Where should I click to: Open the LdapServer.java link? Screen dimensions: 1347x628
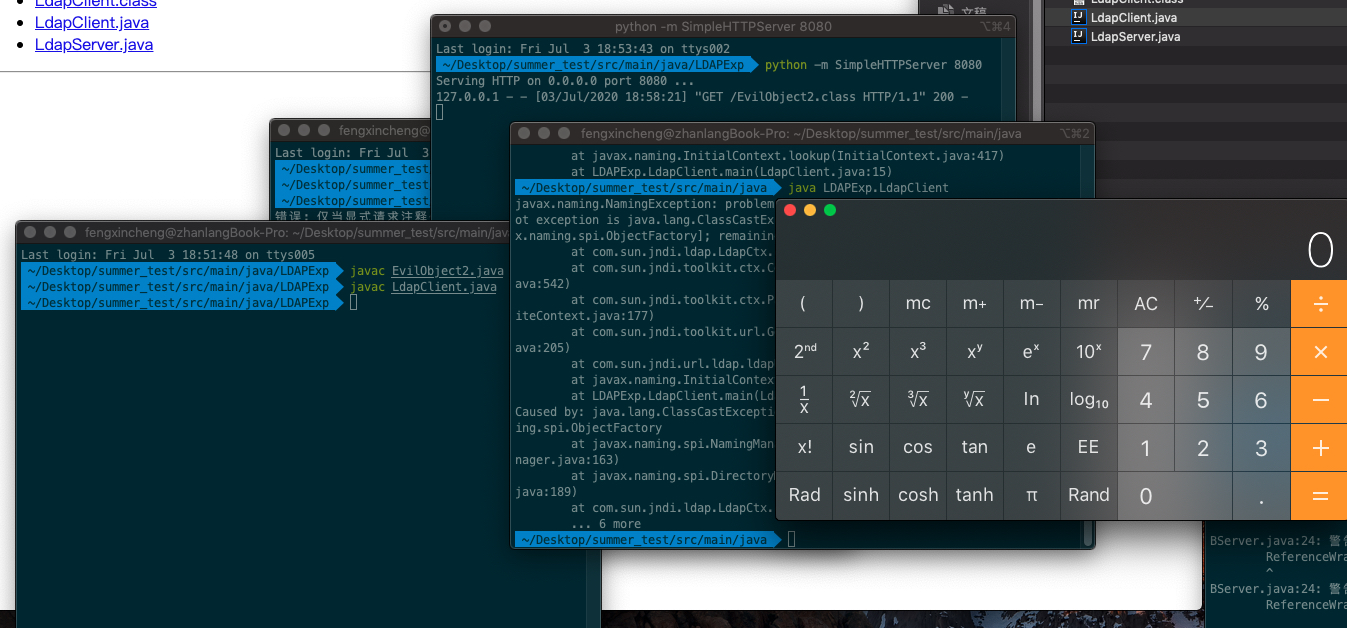tap(94, 45)
